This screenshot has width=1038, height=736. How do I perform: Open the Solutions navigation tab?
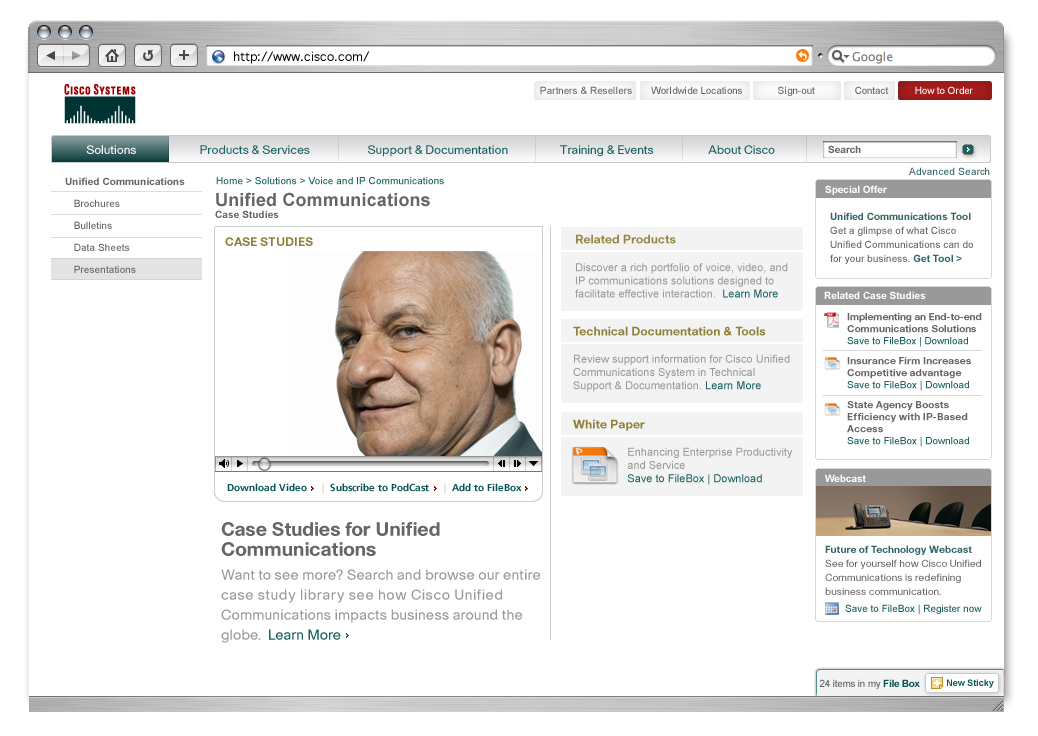(111, 150)
